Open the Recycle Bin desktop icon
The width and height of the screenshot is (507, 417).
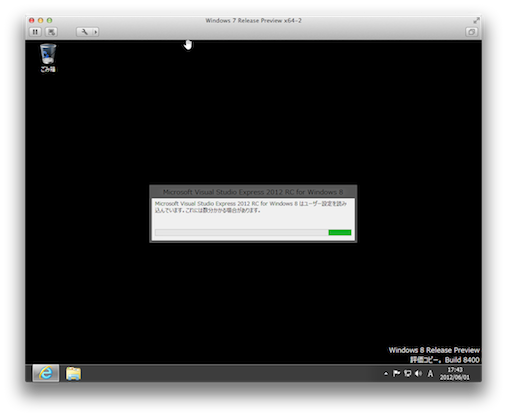coord(48,58)
